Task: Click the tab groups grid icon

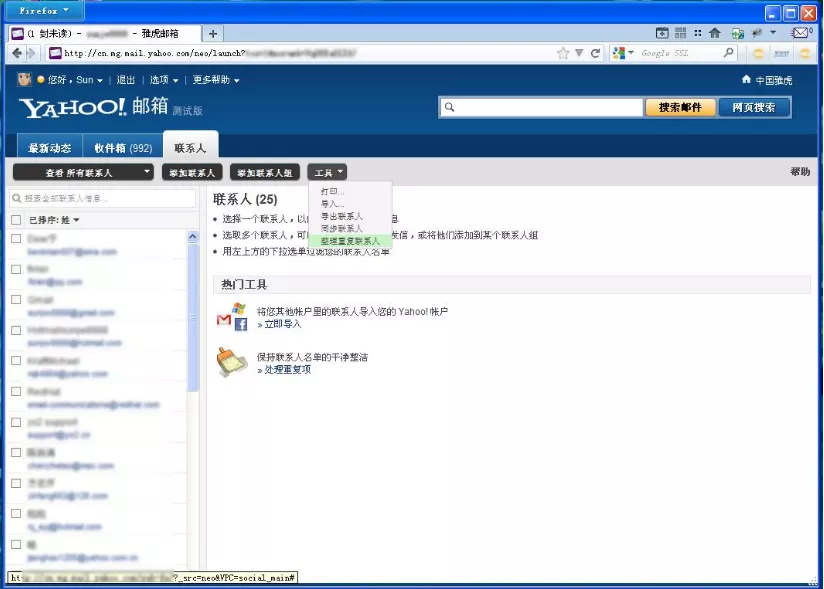Action: [681, 33]
